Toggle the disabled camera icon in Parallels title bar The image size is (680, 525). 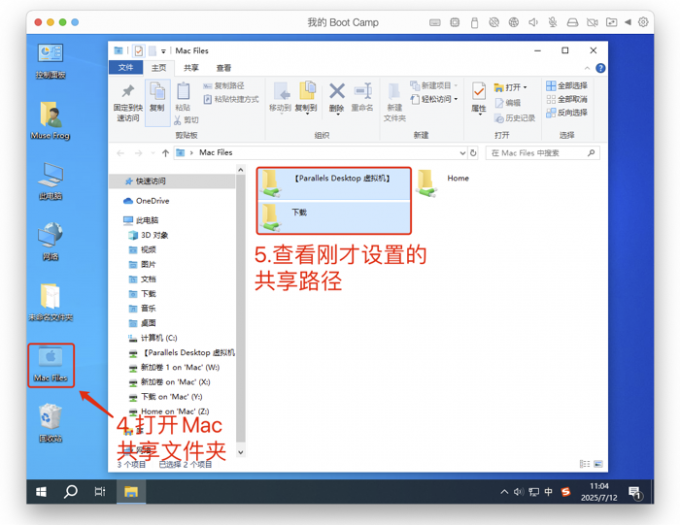592,23
